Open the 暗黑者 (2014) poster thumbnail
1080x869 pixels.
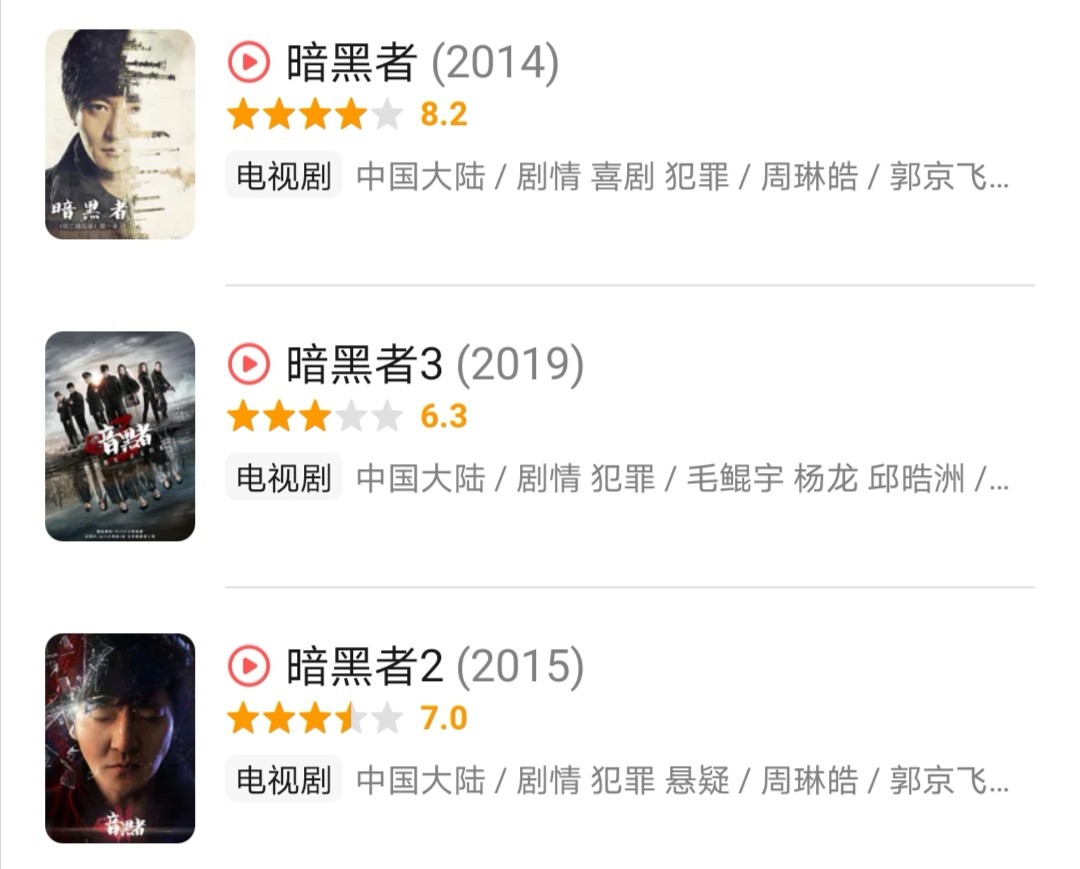point(120,134)
